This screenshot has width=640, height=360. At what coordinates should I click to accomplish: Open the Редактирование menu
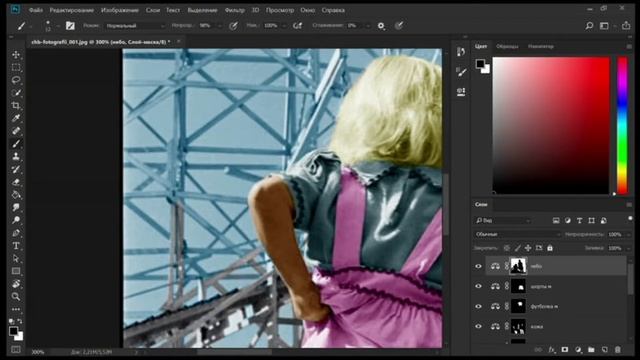tap(71, 10)
